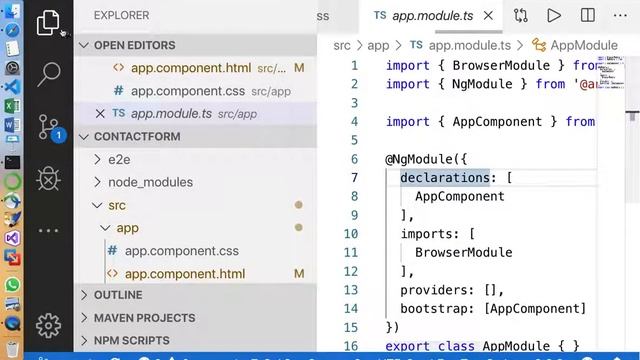Open Source Control view with 1 change
The image size is (640, 360).
tap(51, 128)
